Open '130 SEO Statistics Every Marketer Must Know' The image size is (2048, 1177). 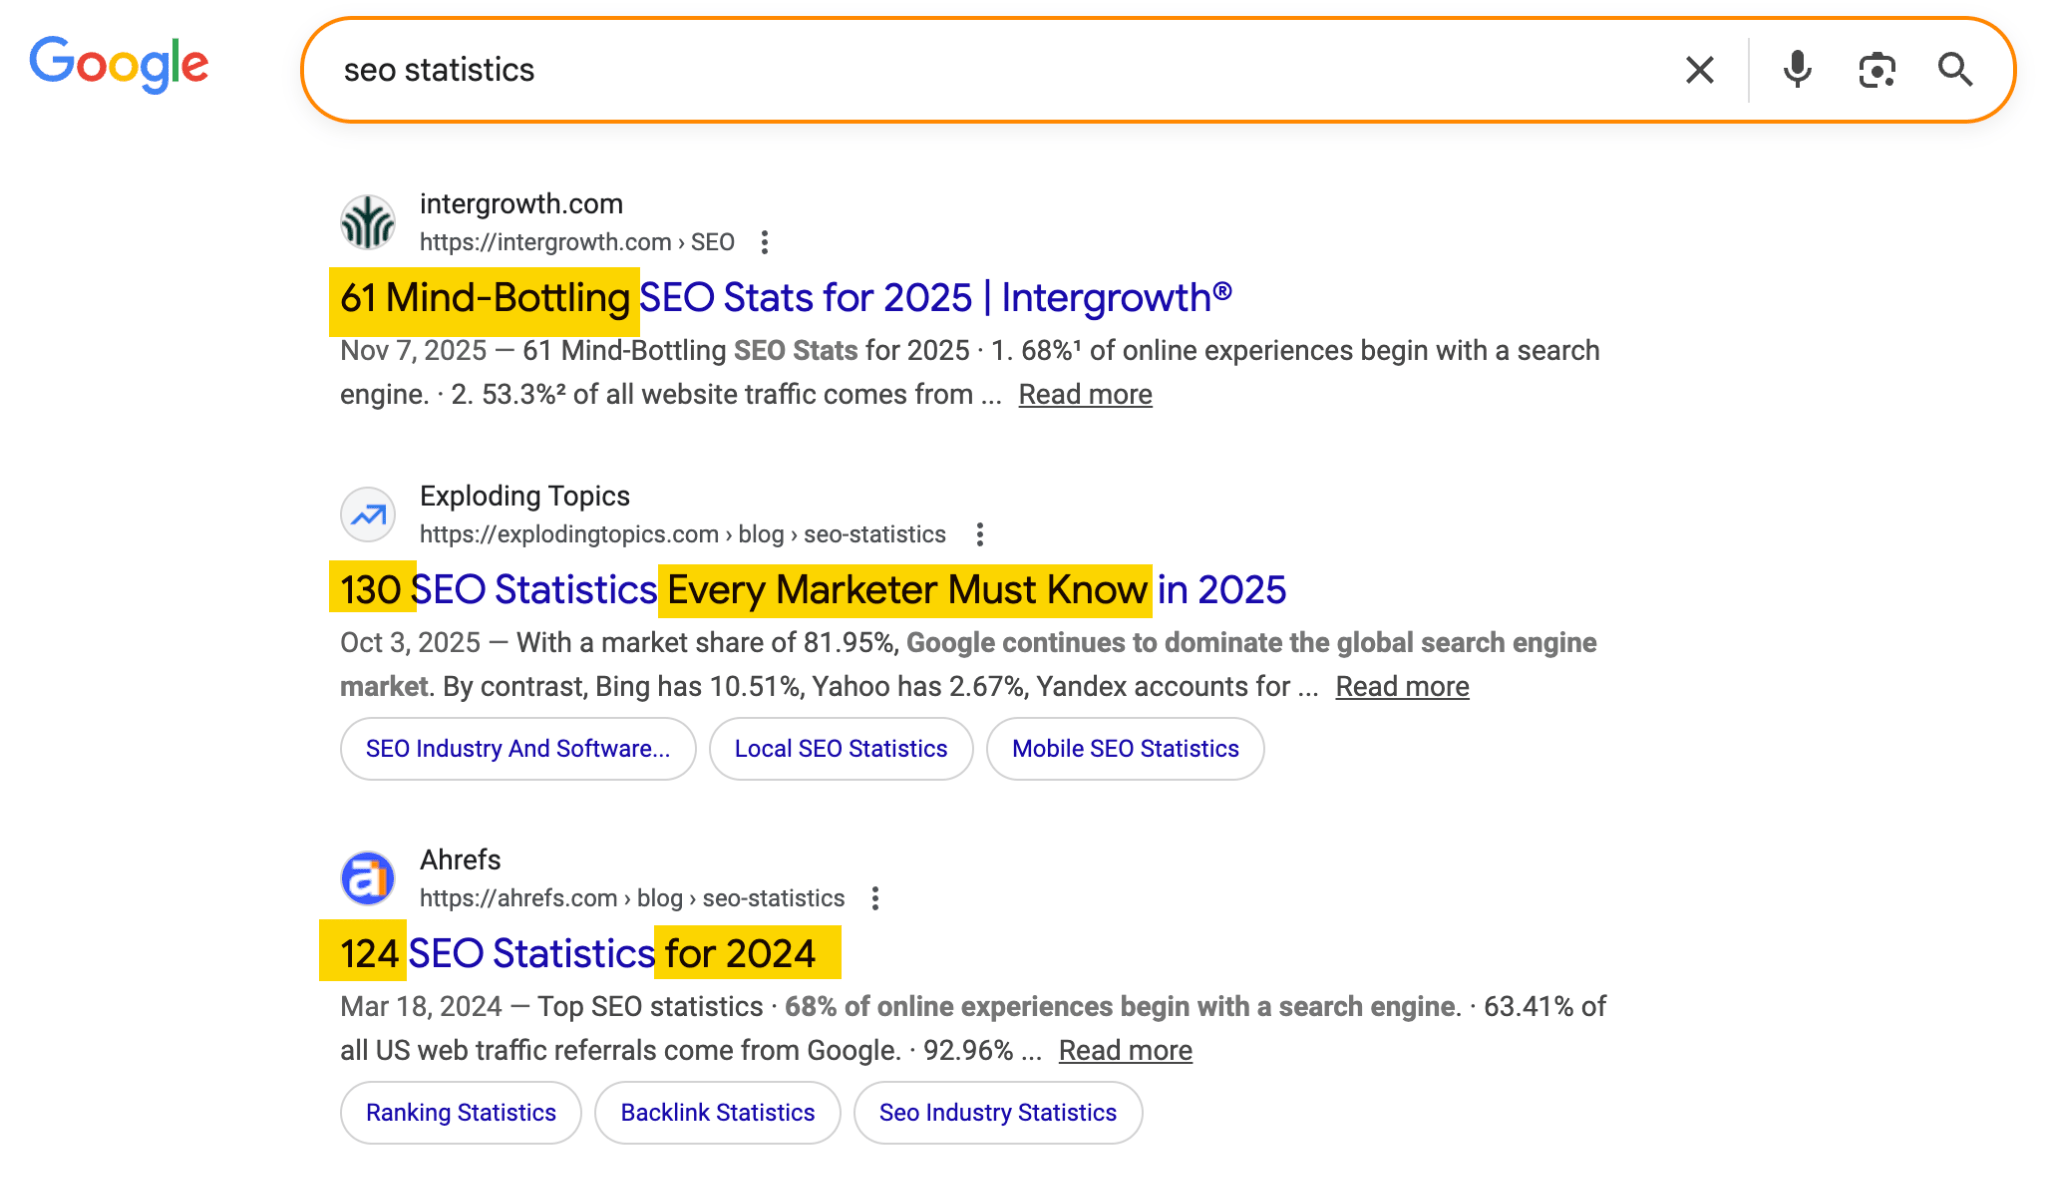tap(810, 589)
